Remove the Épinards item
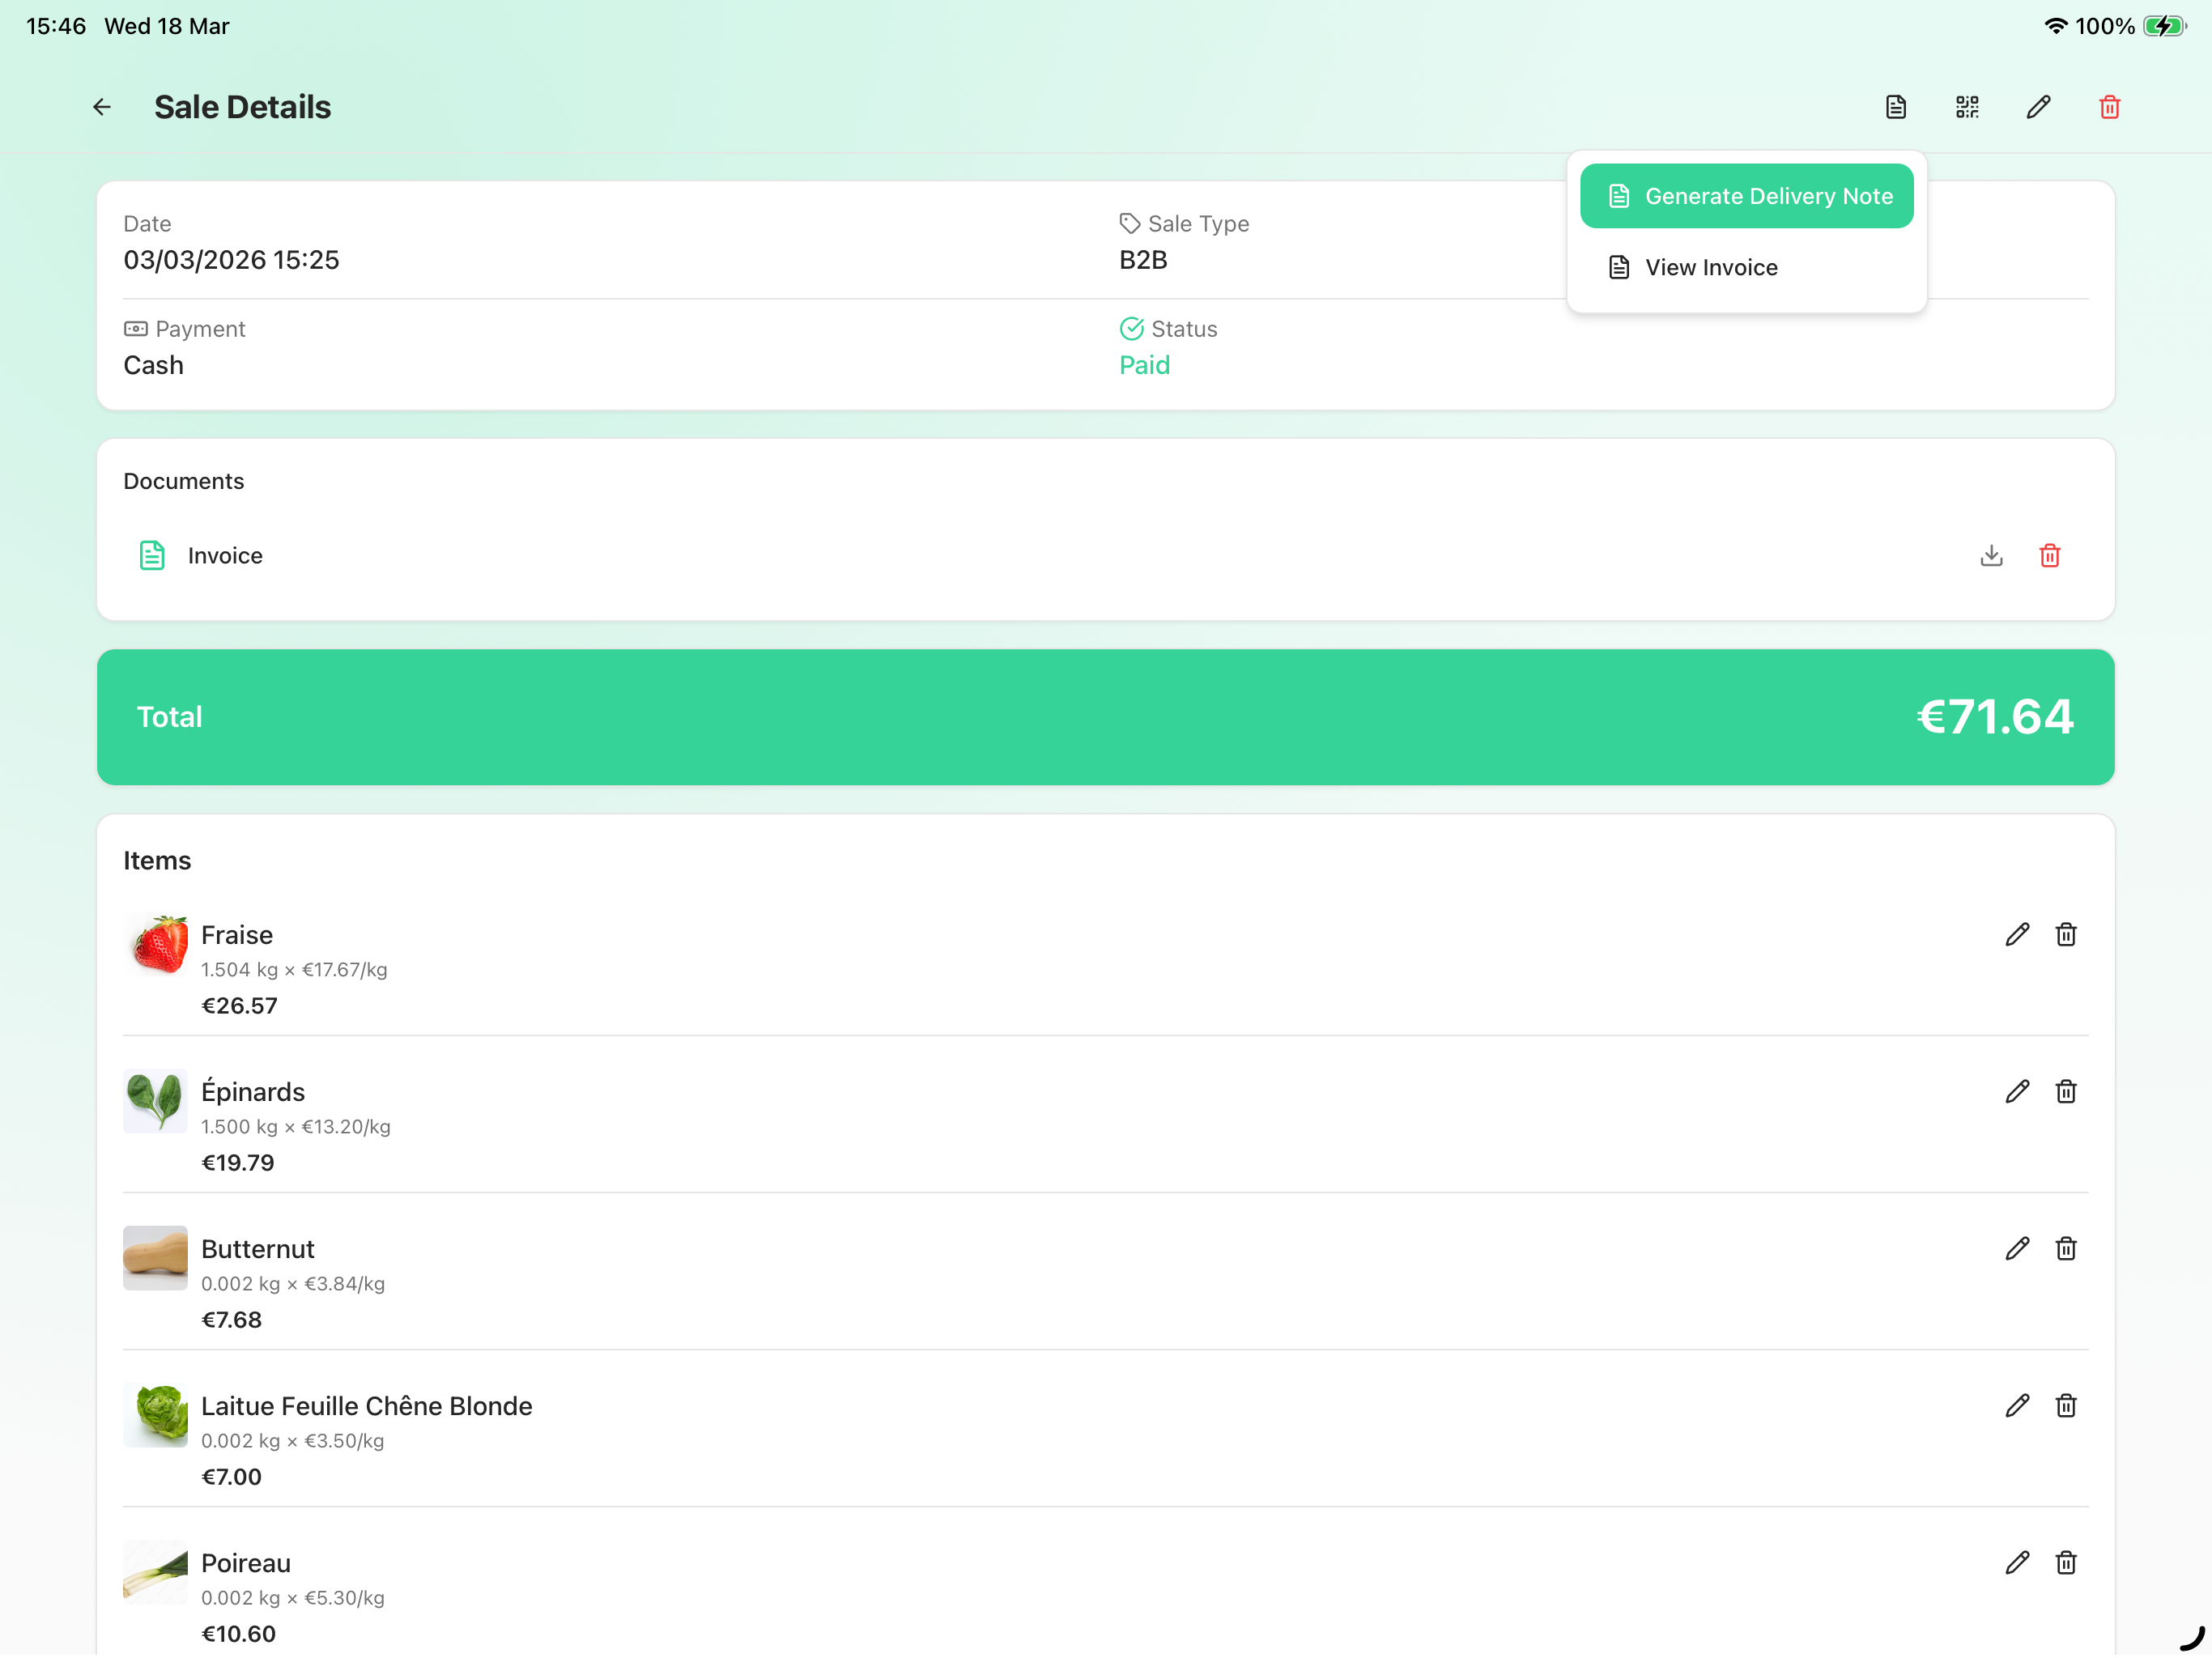The height and width of the screenshot is (1658, 2212). click(2065, 1091)
